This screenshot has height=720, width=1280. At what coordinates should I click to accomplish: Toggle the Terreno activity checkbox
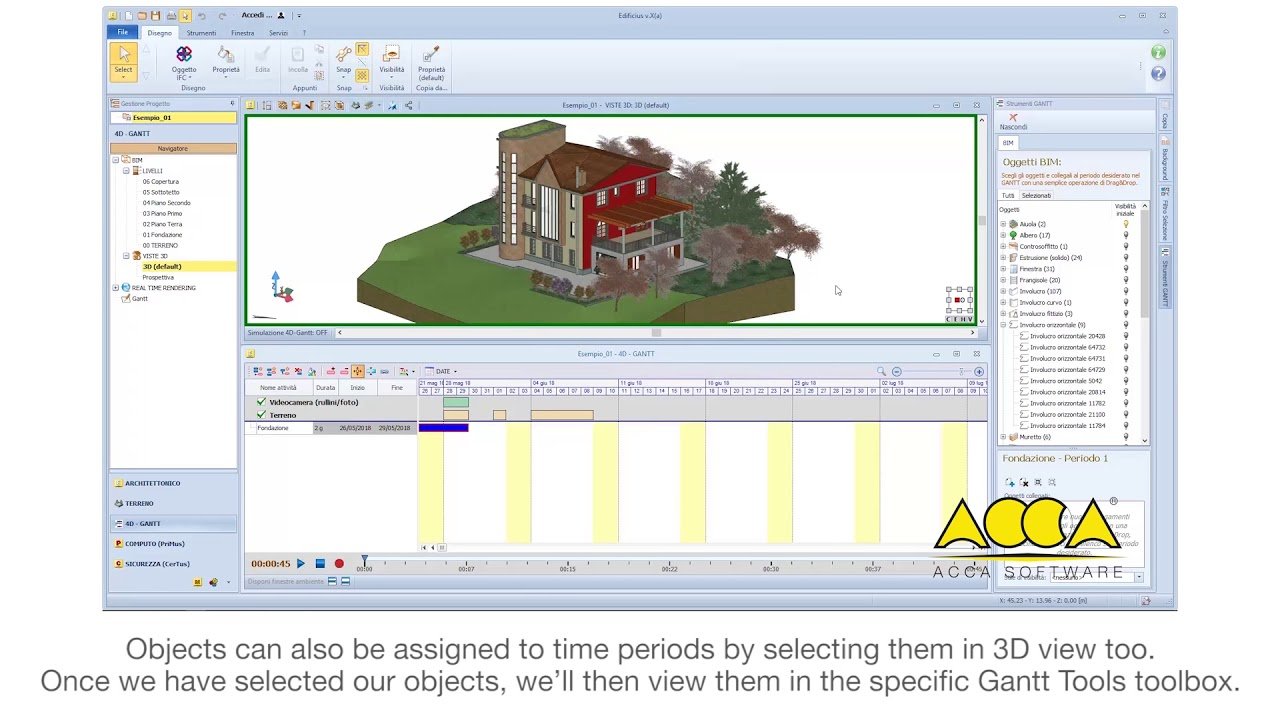[x=261, y=415]
